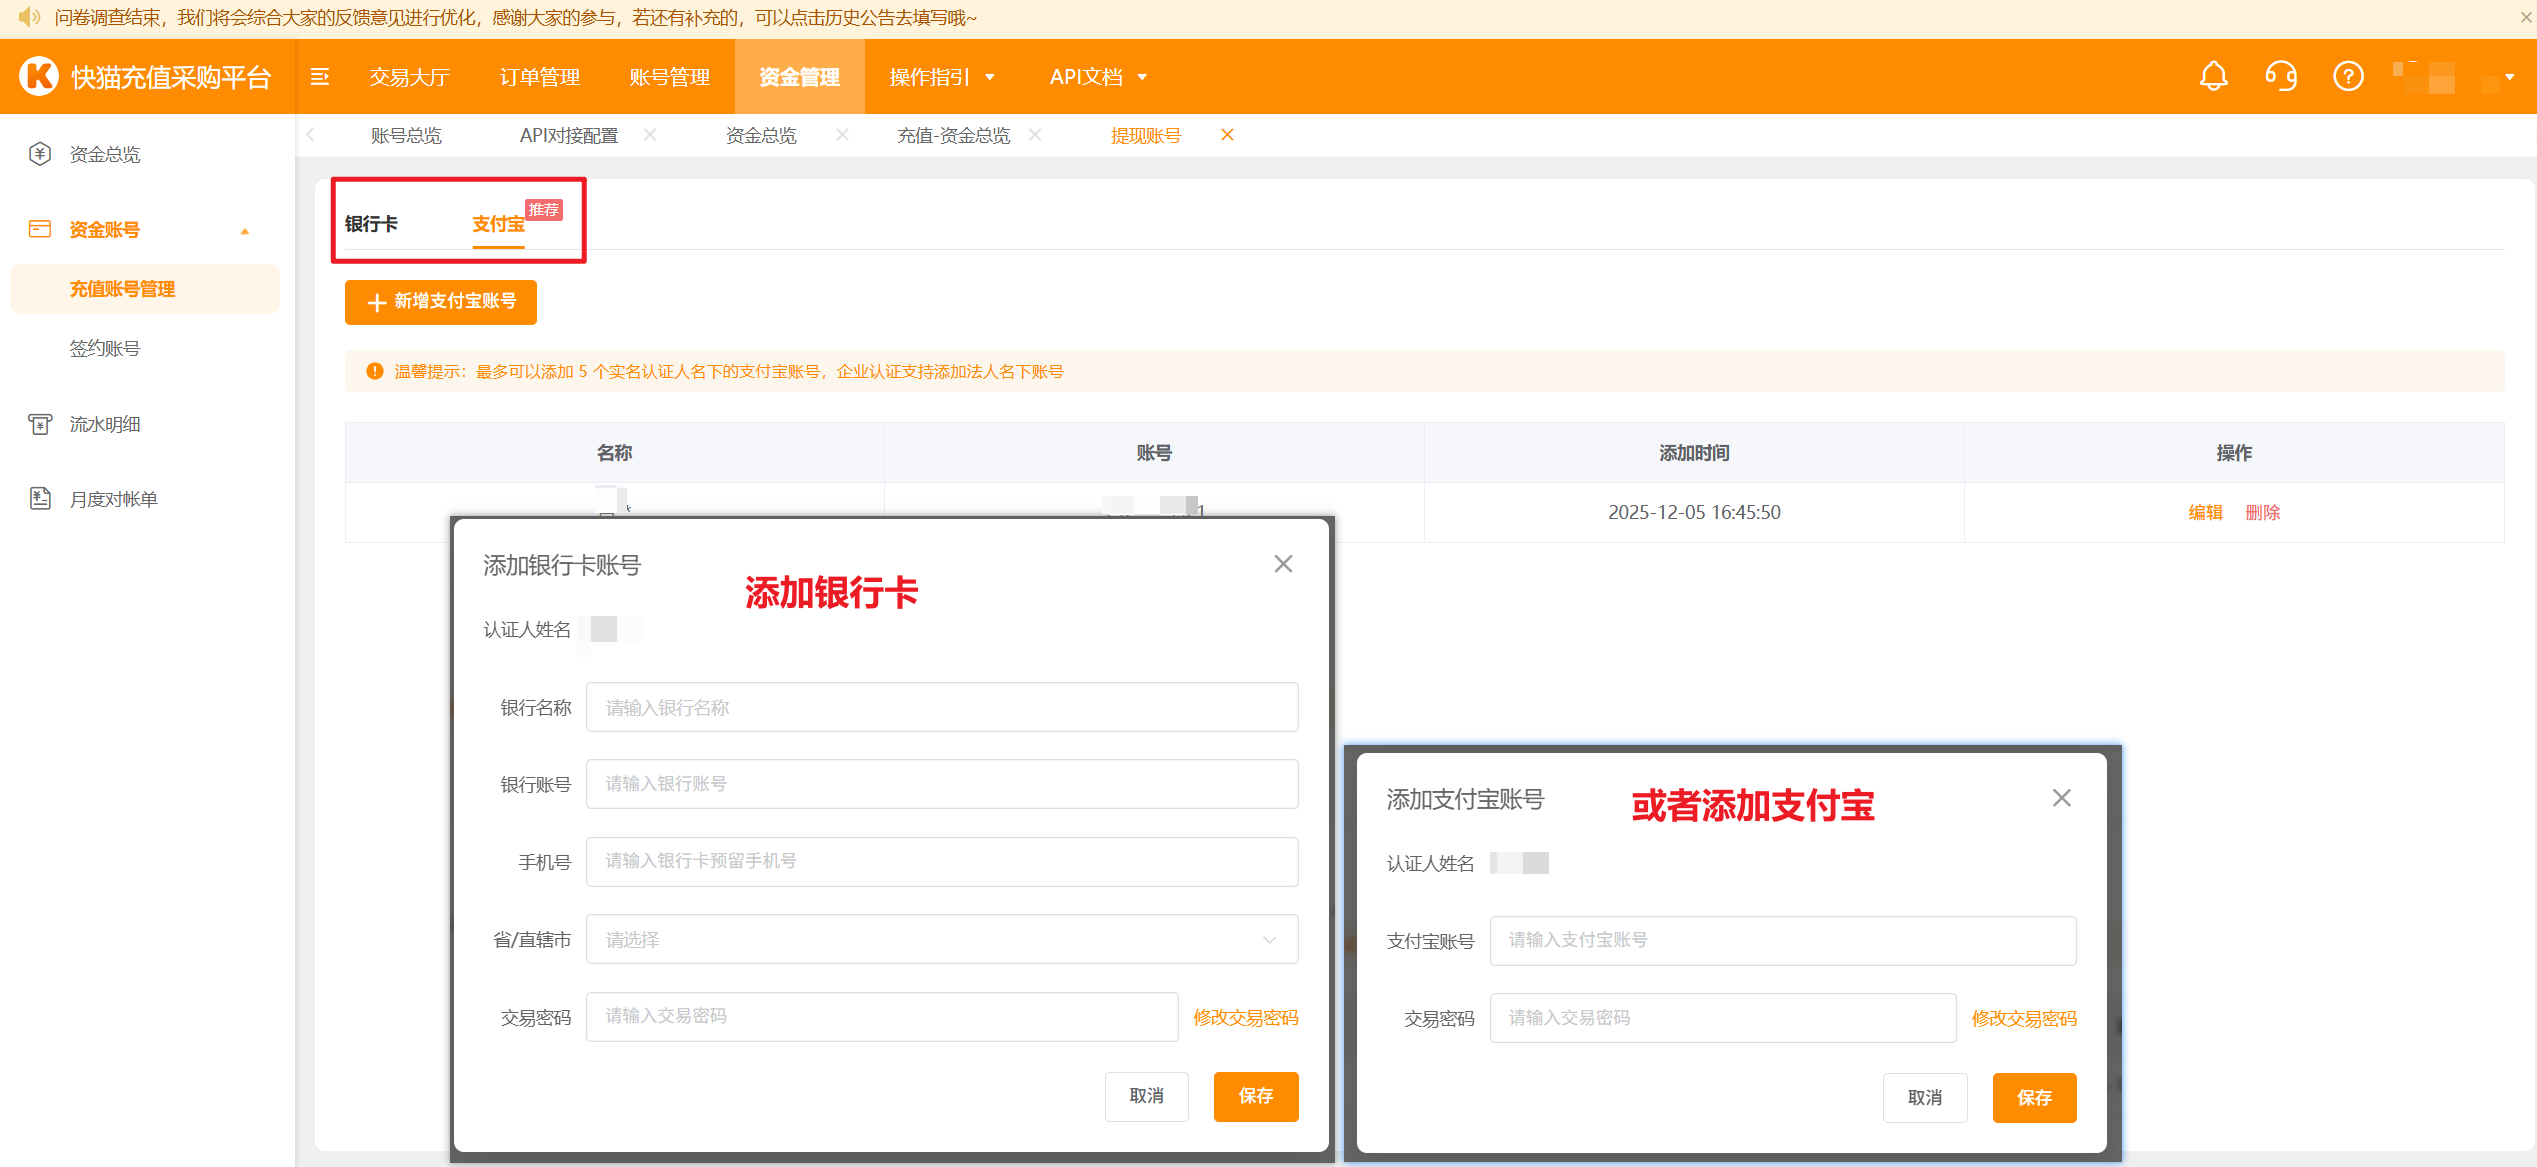Image resolution: width=2537 pixels, height=1167 pixels.
Task: Click the 流水明细 sidebar icon
Action: [40, 424]
